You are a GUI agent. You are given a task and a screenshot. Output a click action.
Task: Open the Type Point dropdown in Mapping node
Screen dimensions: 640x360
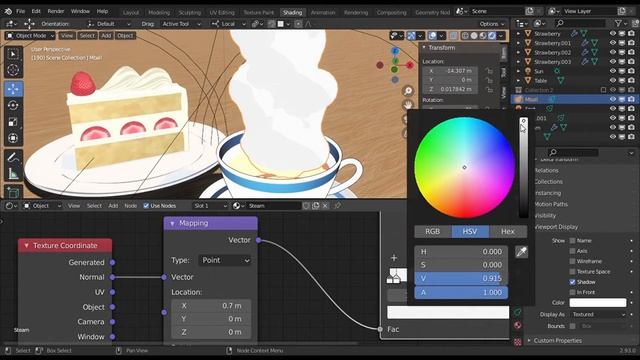[225, 260]
